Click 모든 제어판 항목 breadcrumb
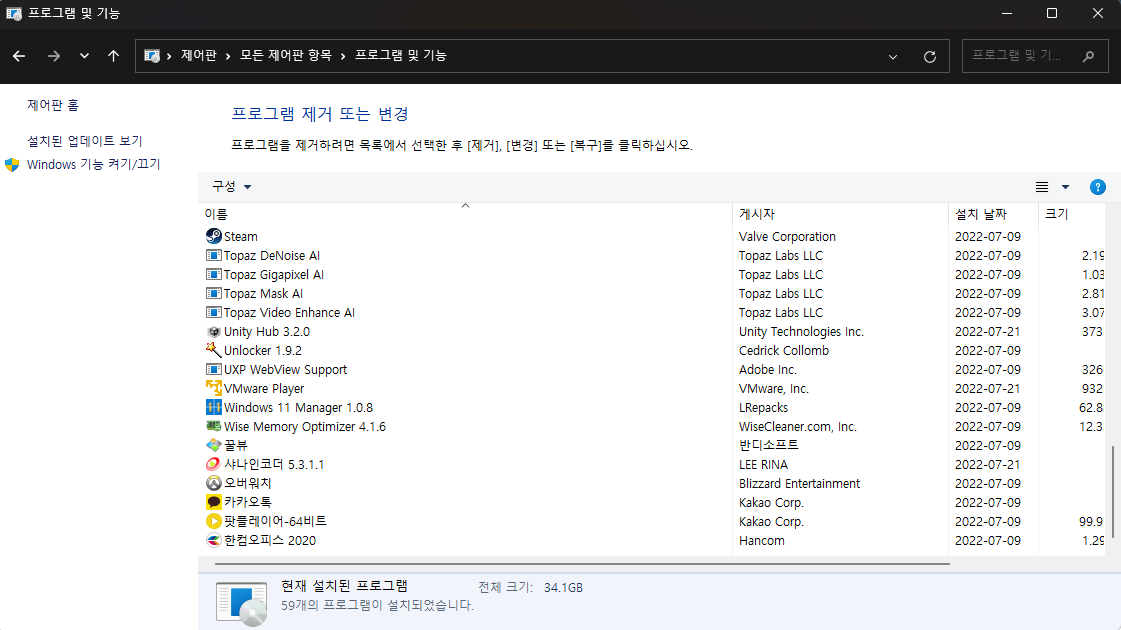The height and width of the screenshot is (630, 1121). (x=286, y=55)
